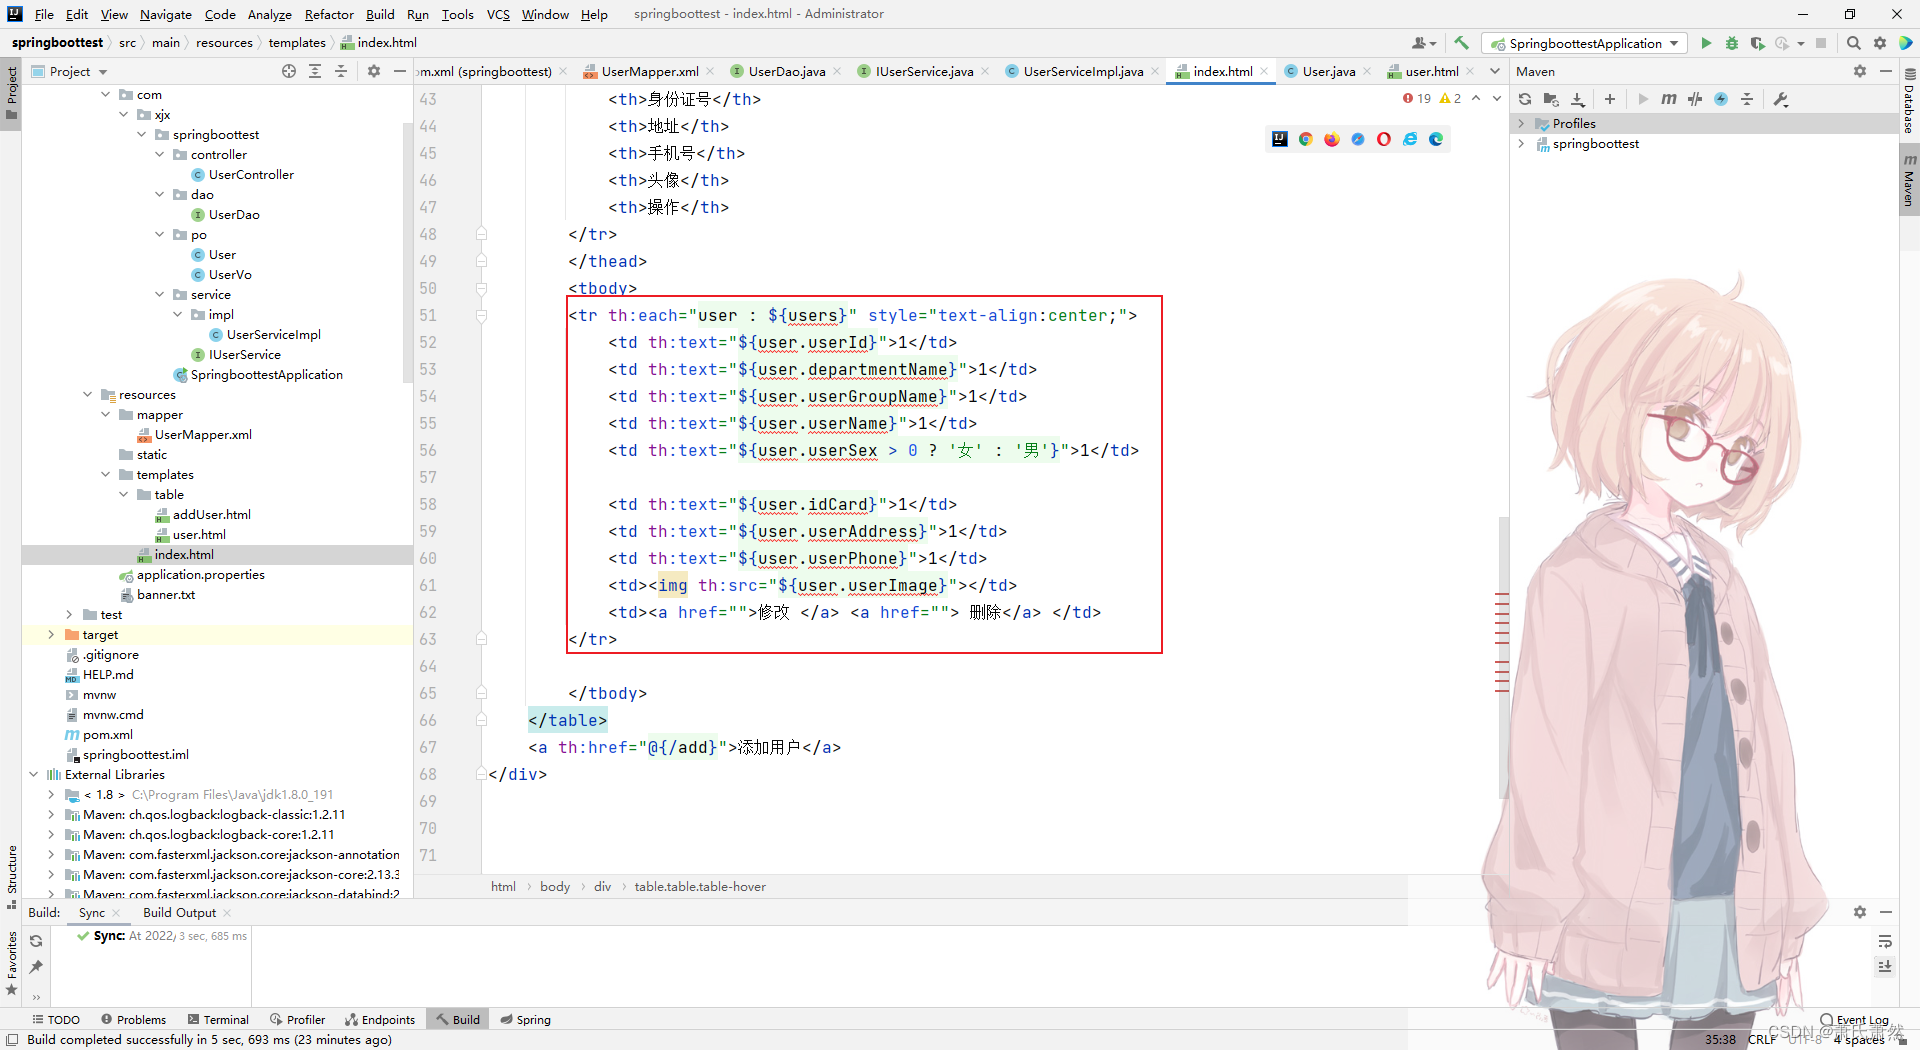
Task: Open built-in preview IntelliJ icon
Action: pos(1280,139)
